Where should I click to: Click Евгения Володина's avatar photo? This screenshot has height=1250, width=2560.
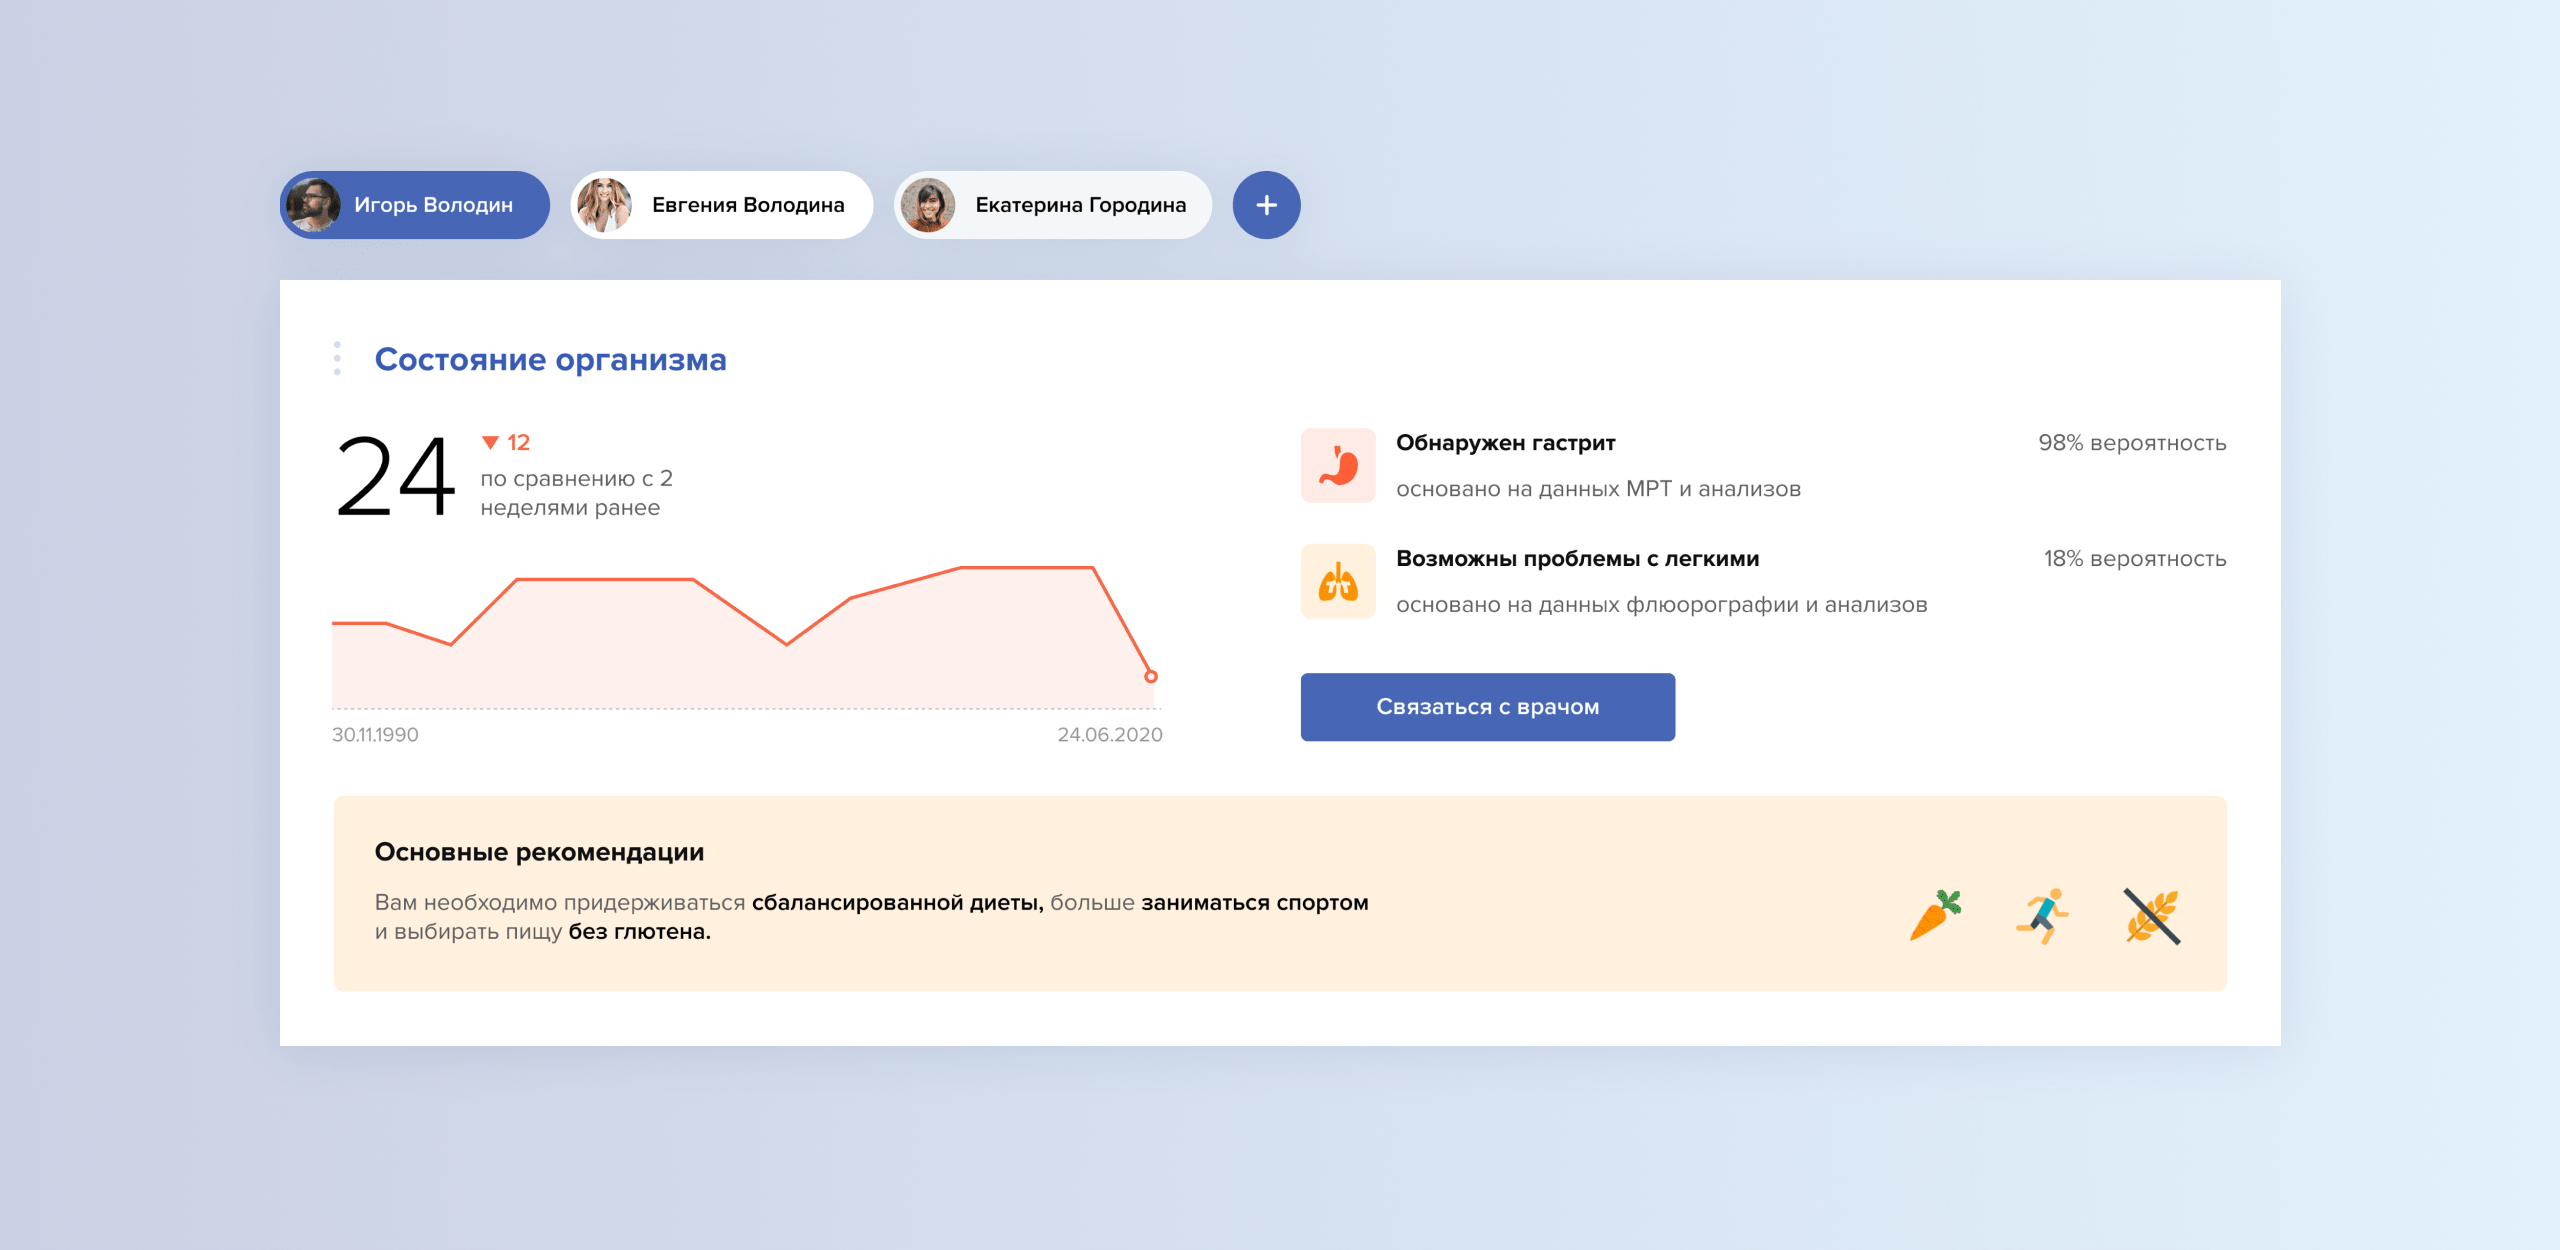(605, 205)
